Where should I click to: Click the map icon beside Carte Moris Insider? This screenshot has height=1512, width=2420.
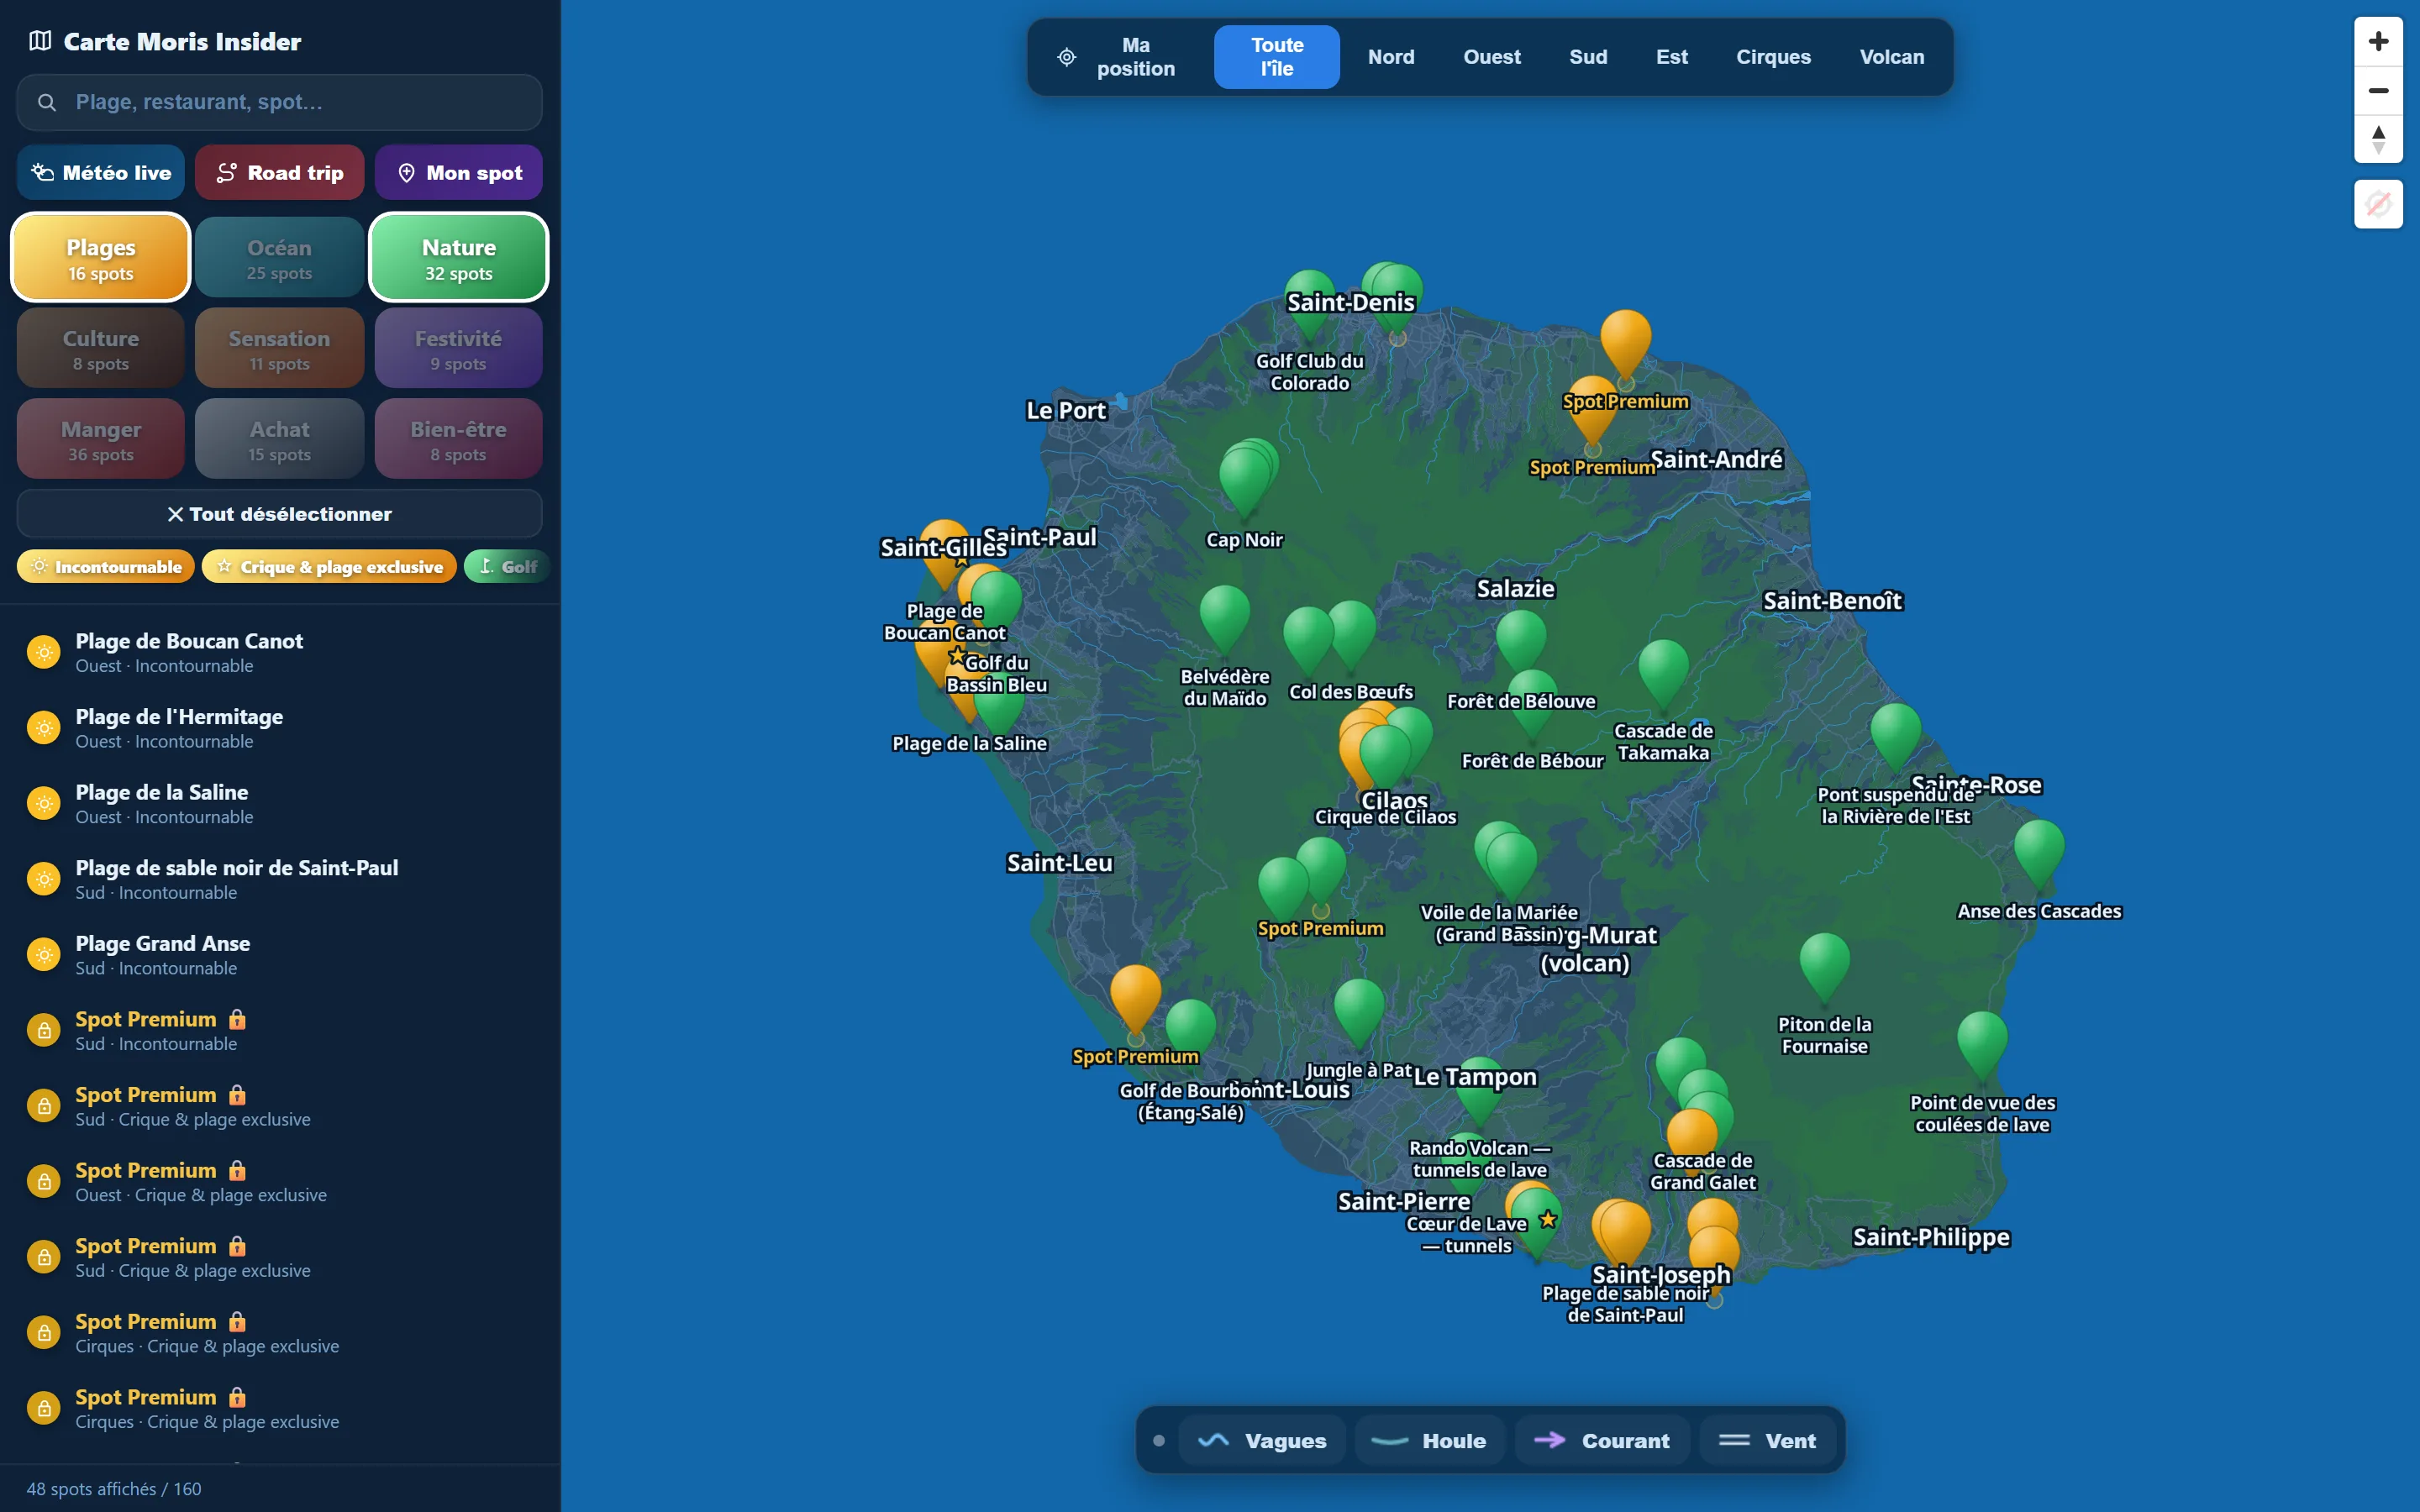coord(40,41)
